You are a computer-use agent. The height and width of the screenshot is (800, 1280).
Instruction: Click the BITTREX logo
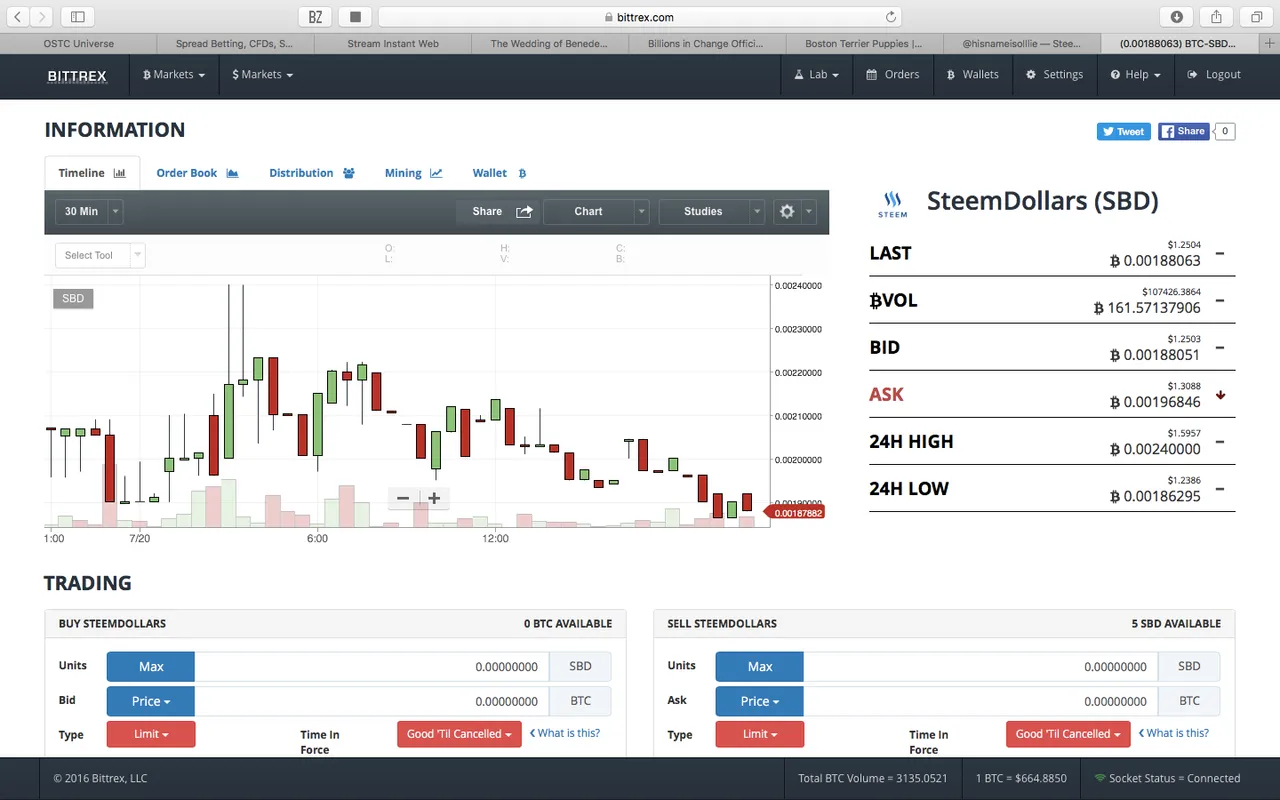coord(77,75)
